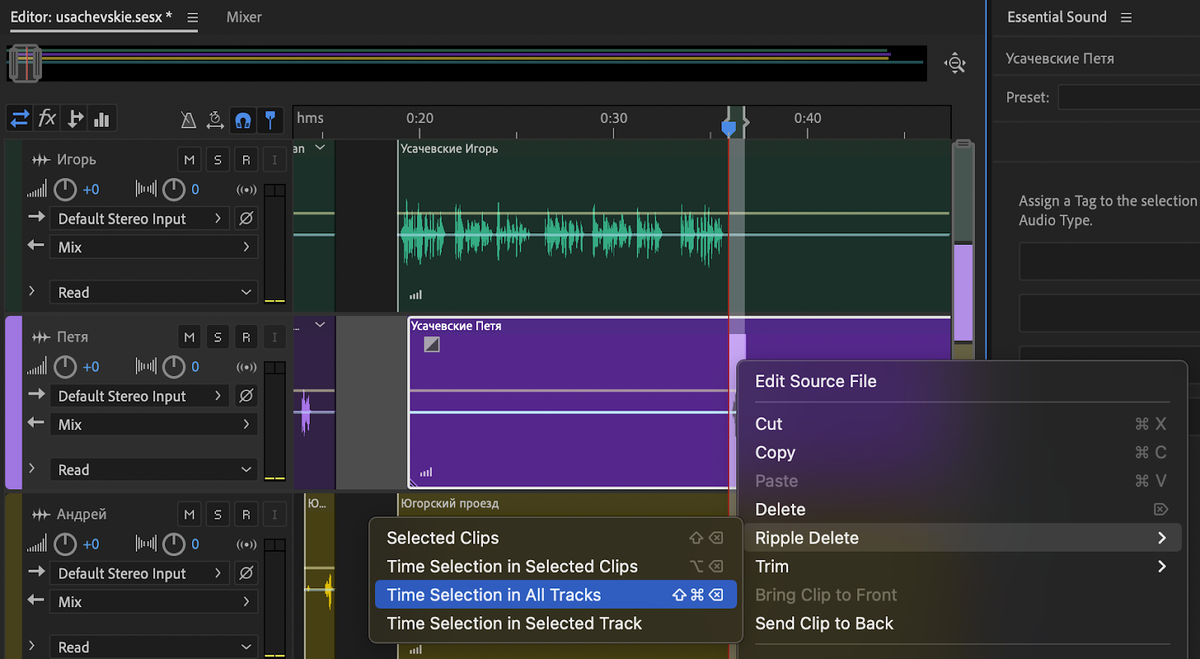Click the waveform icon beside Игорь
This screenshot has width=1200, height=659.
pos(41,160)
